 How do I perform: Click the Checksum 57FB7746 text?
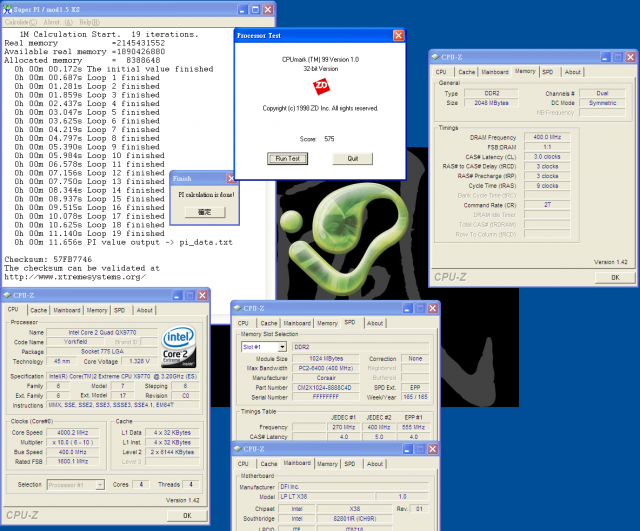tap(48, 260)
